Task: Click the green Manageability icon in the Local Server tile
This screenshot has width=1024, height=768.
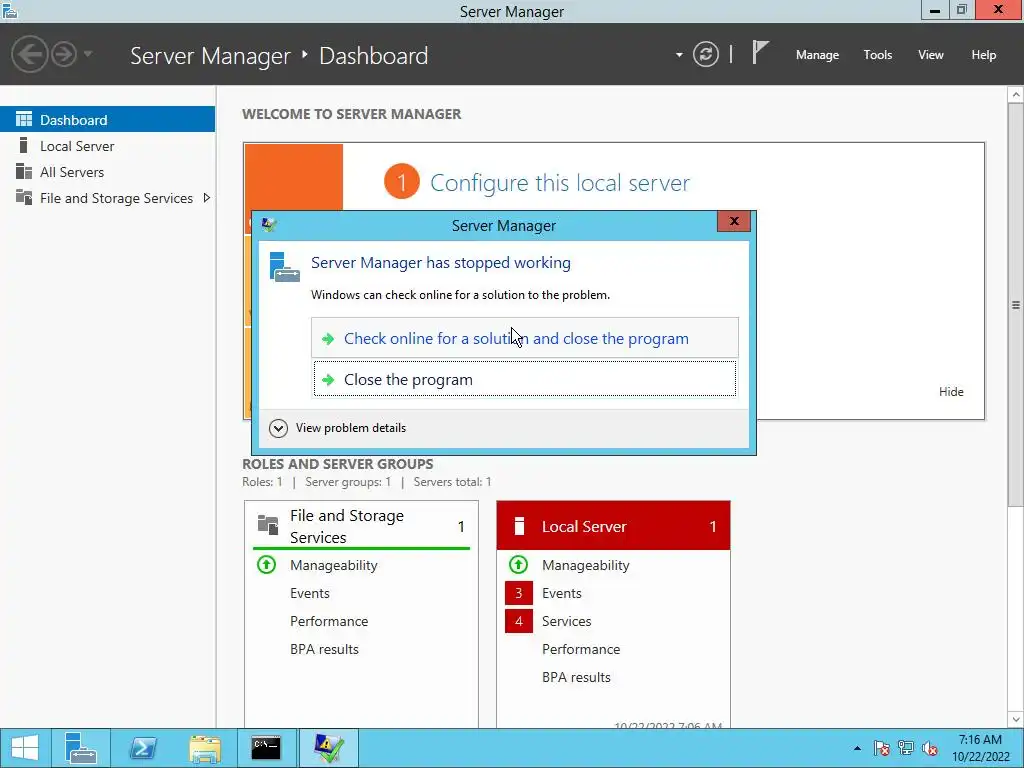Action: point(519,564)
